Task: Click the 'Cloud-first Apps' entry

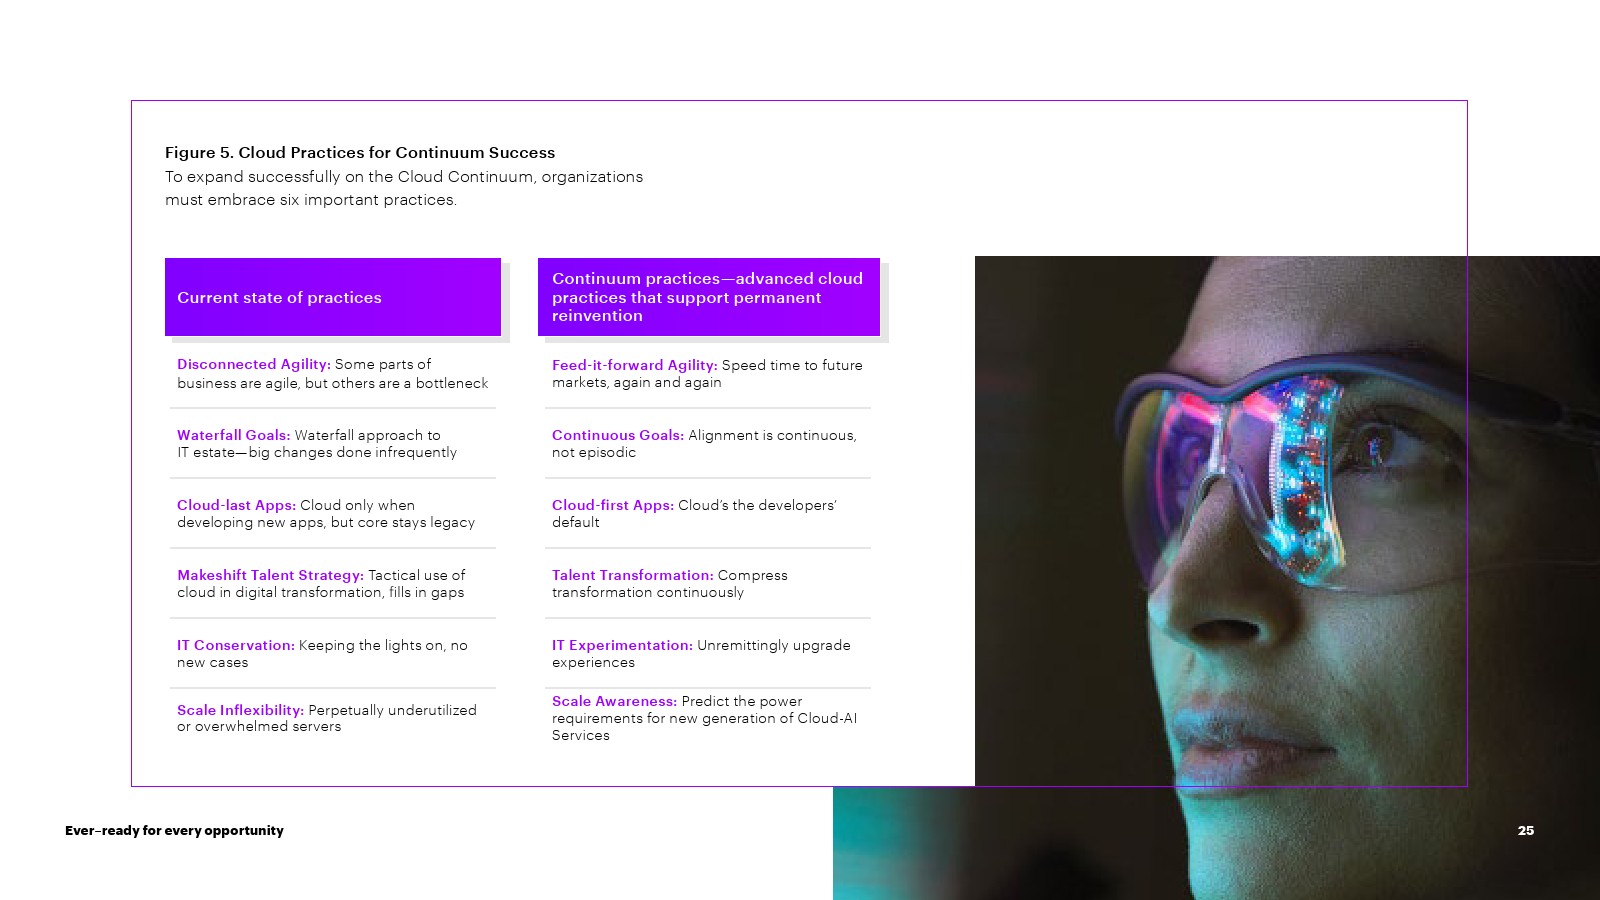Action: point(694,514)
